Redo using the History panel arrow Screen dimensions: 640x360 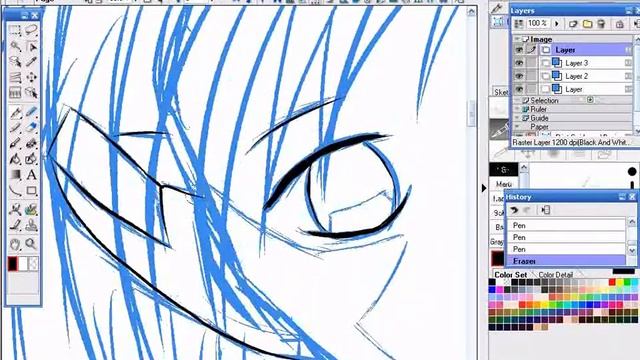(527, 210)
